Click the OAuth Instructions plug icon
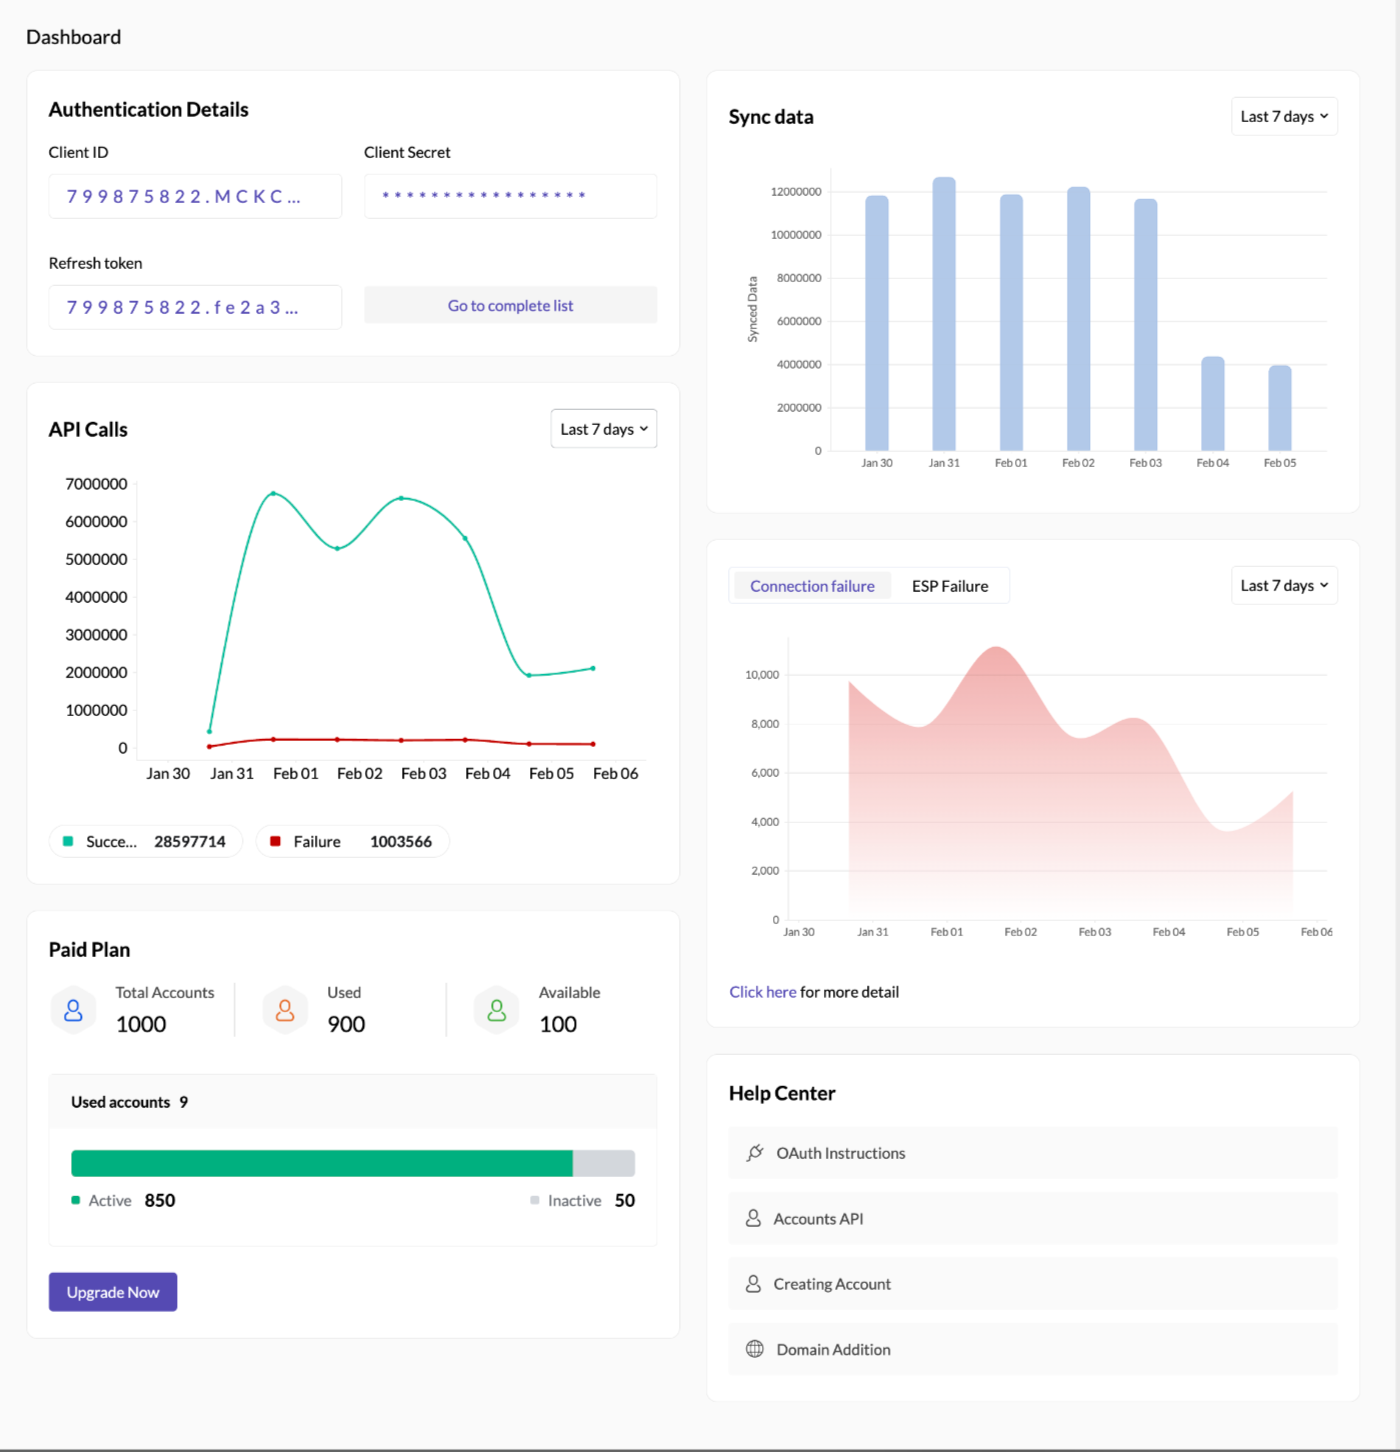The width and height of the screenshot is (1400, 1452). [x=754, y=1152]
